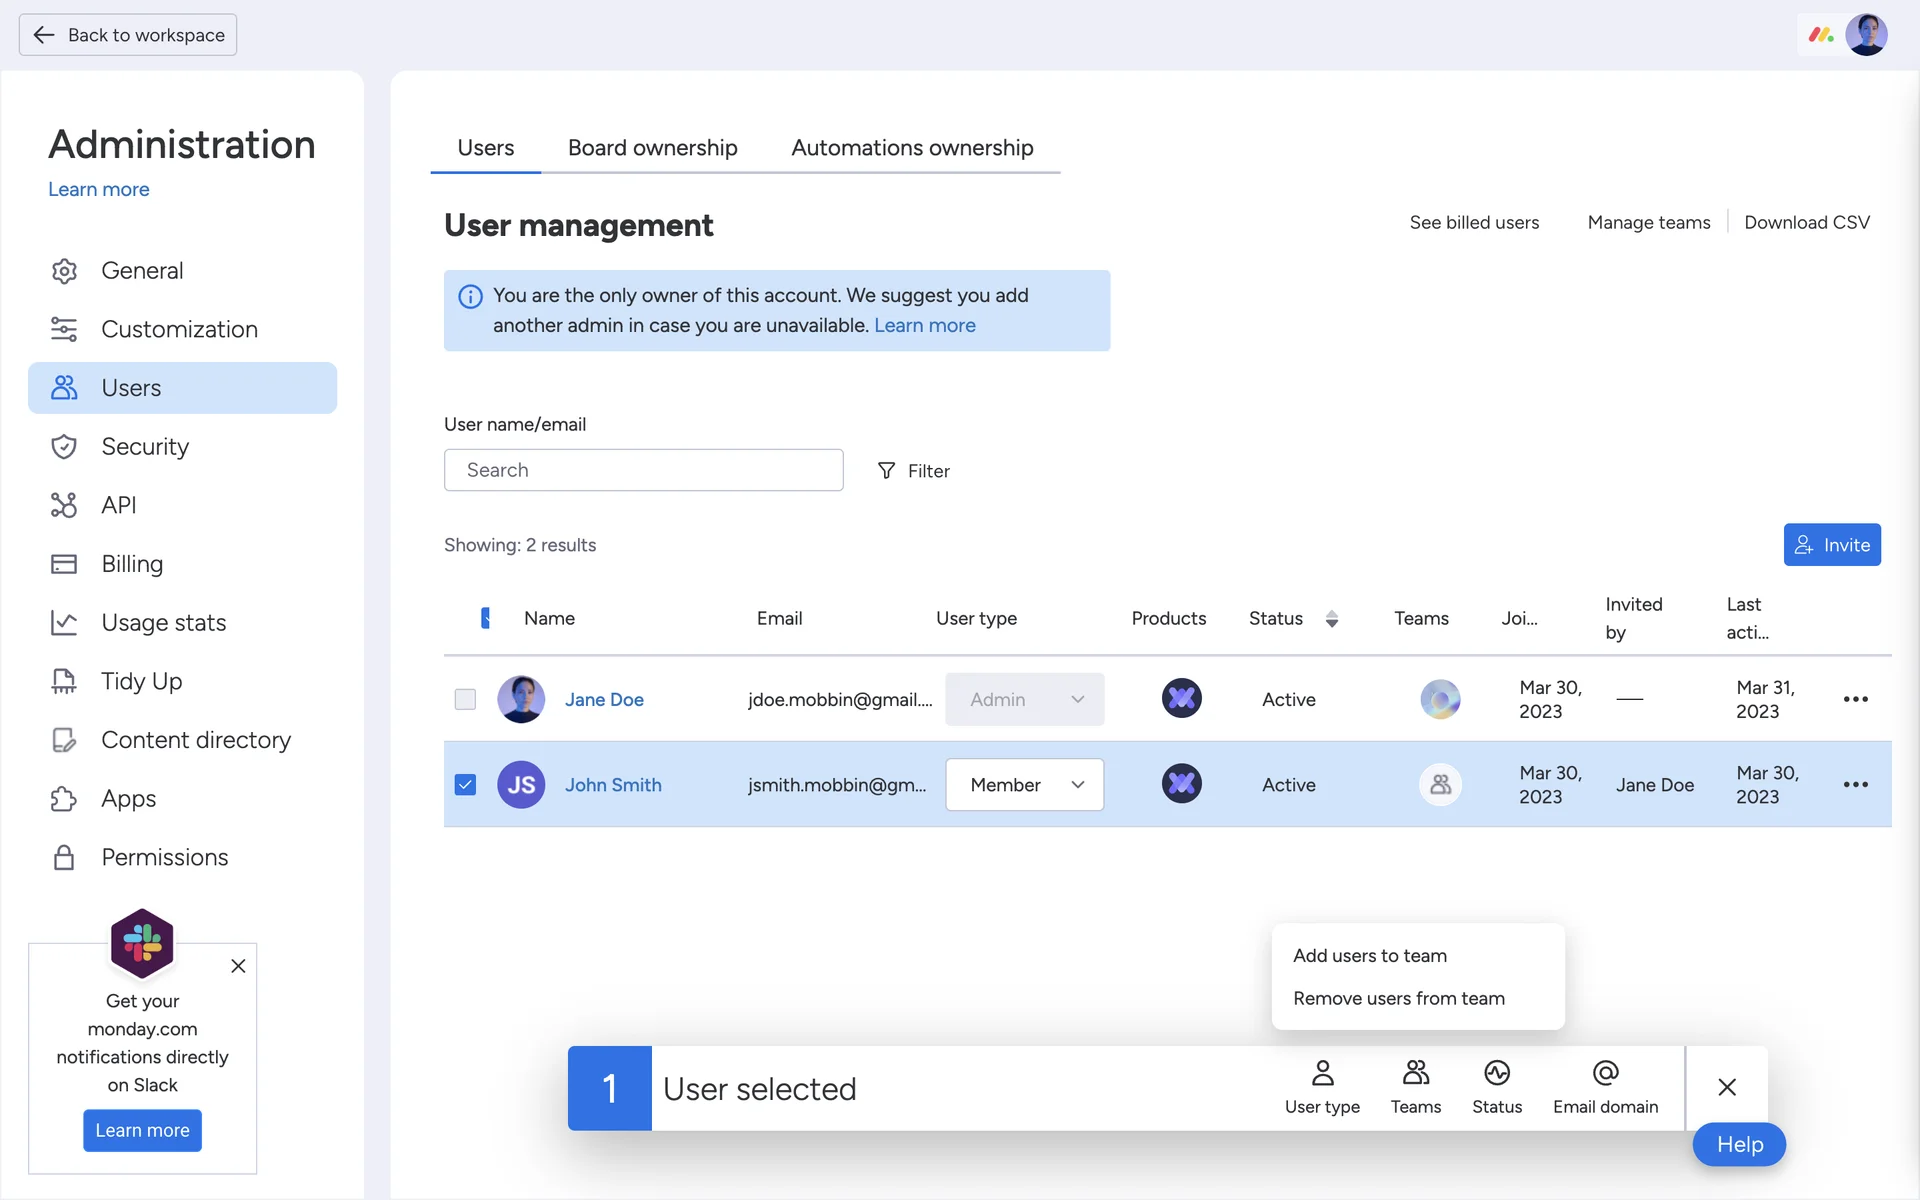Toggle the select-all header checkbox
1920x1200 pixels.
[x=485, y=618]
